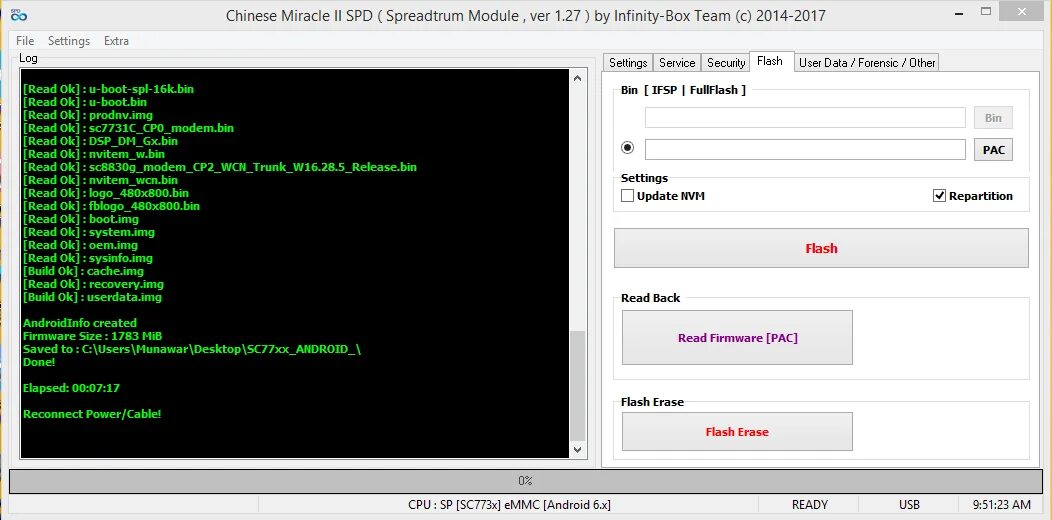Viewport: 1052px width, 520px height.
Task: Click the Flash Erase button
Action: [x=737, y=431]
